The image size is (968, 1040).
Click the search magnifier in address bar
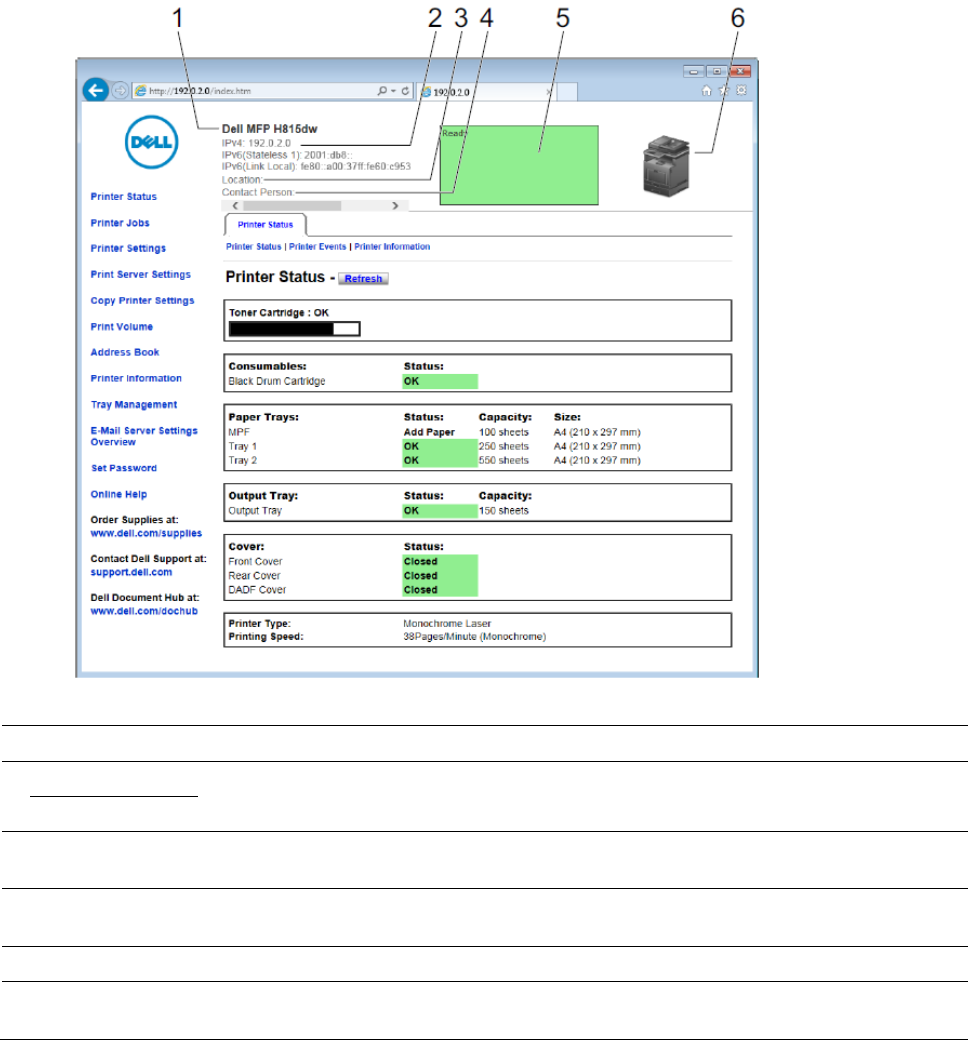point(382,91)
